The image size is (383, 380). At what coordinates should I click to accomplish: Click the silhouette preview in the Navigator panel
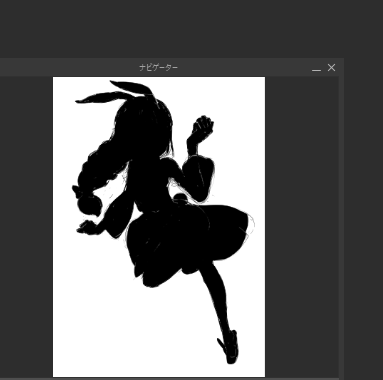159,227
